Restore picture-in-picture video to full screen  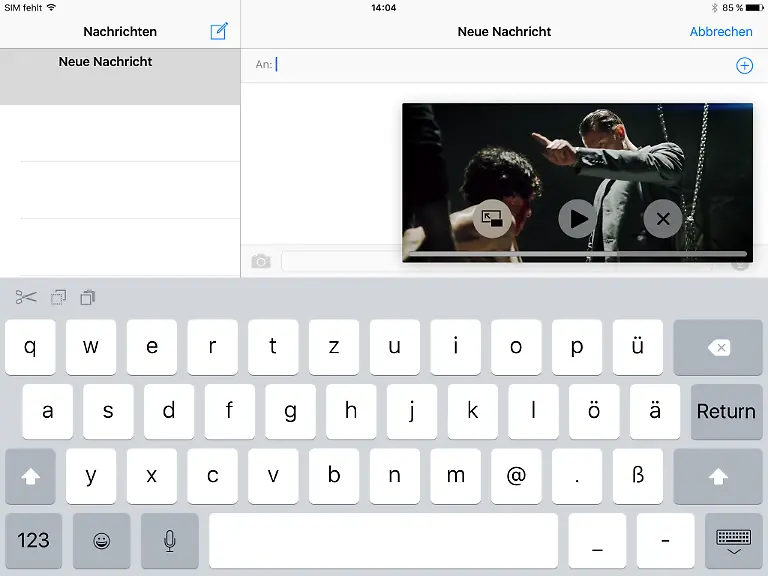coord(492,218)
